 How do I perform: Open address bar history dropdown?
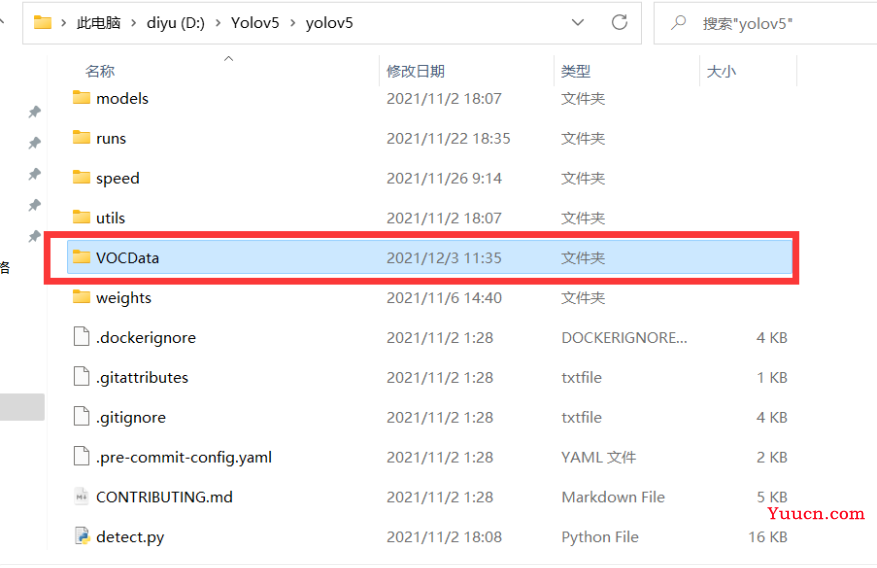(x=578, y=22)
